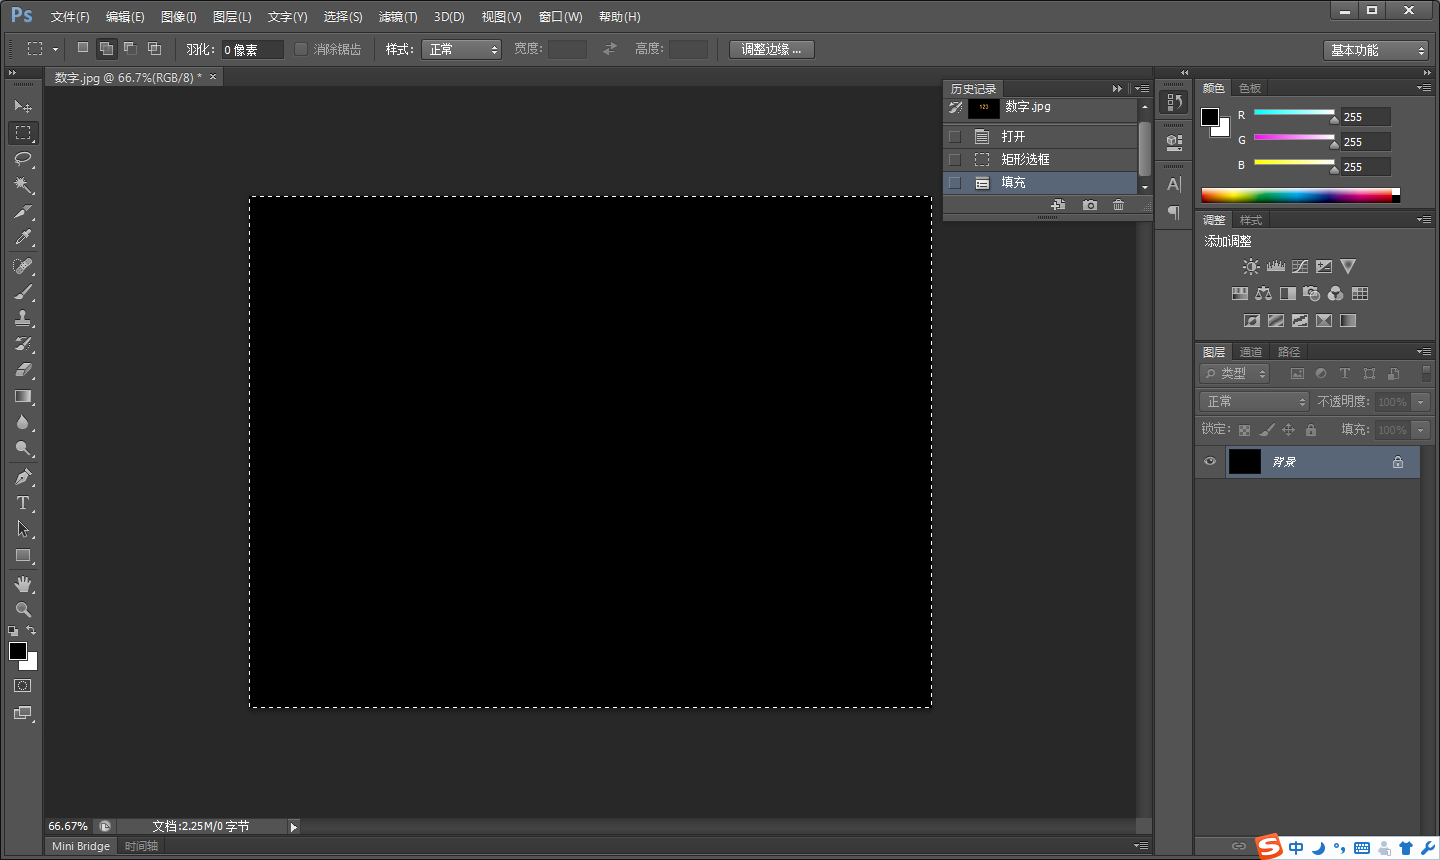Toggle history brush source for 打开 state
The image size is (1440, 860).
click(x=955, y=136)
